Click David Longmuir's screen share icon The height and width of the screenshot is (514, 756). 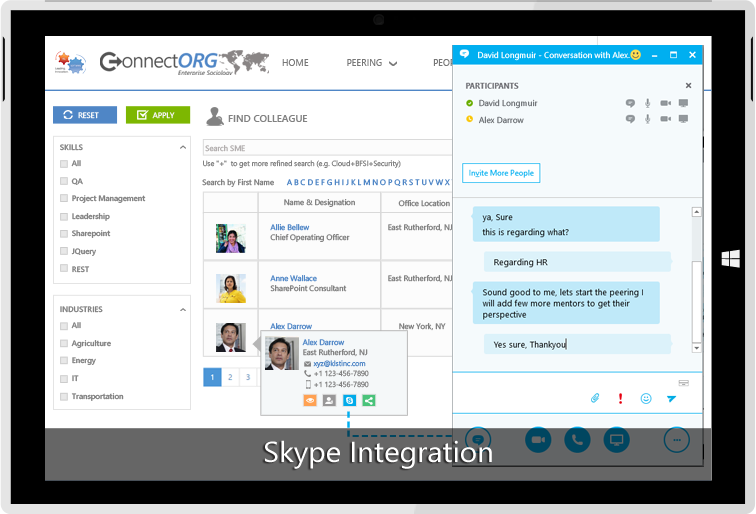point(683,103)
